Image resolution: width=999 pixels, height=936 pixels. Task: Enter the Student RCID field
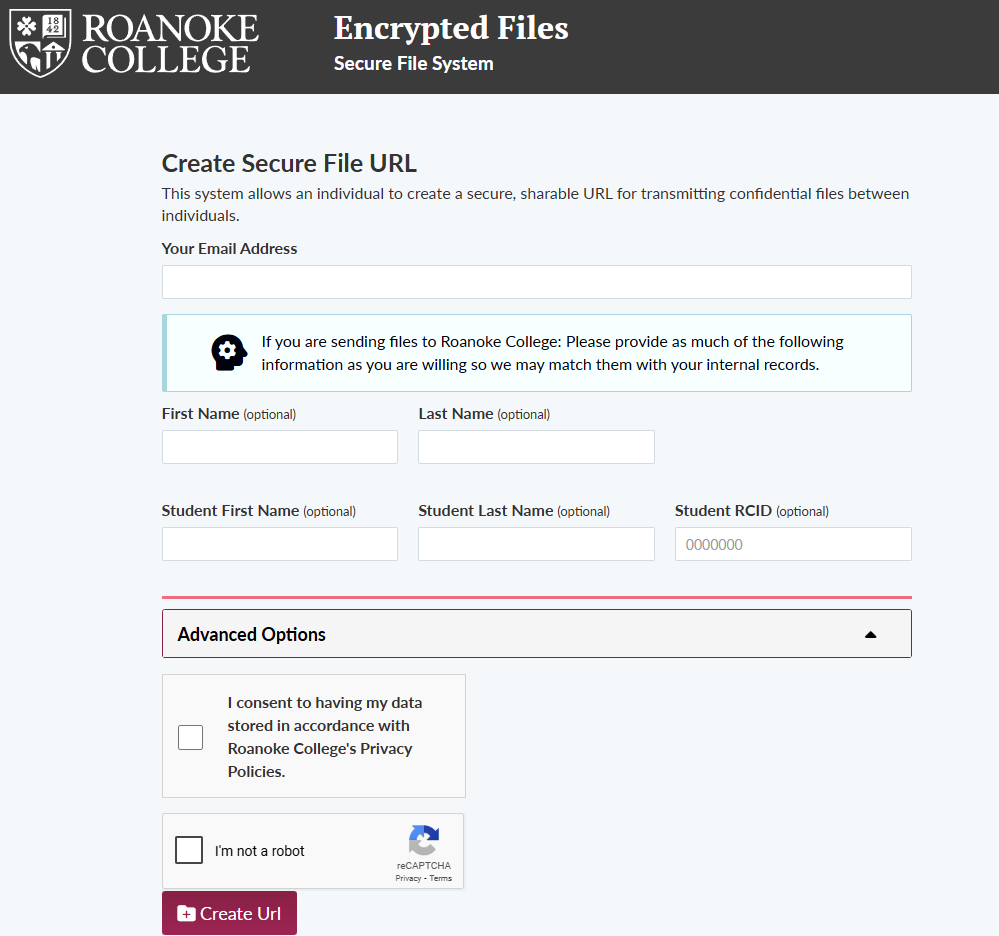[x=793, y=544]
